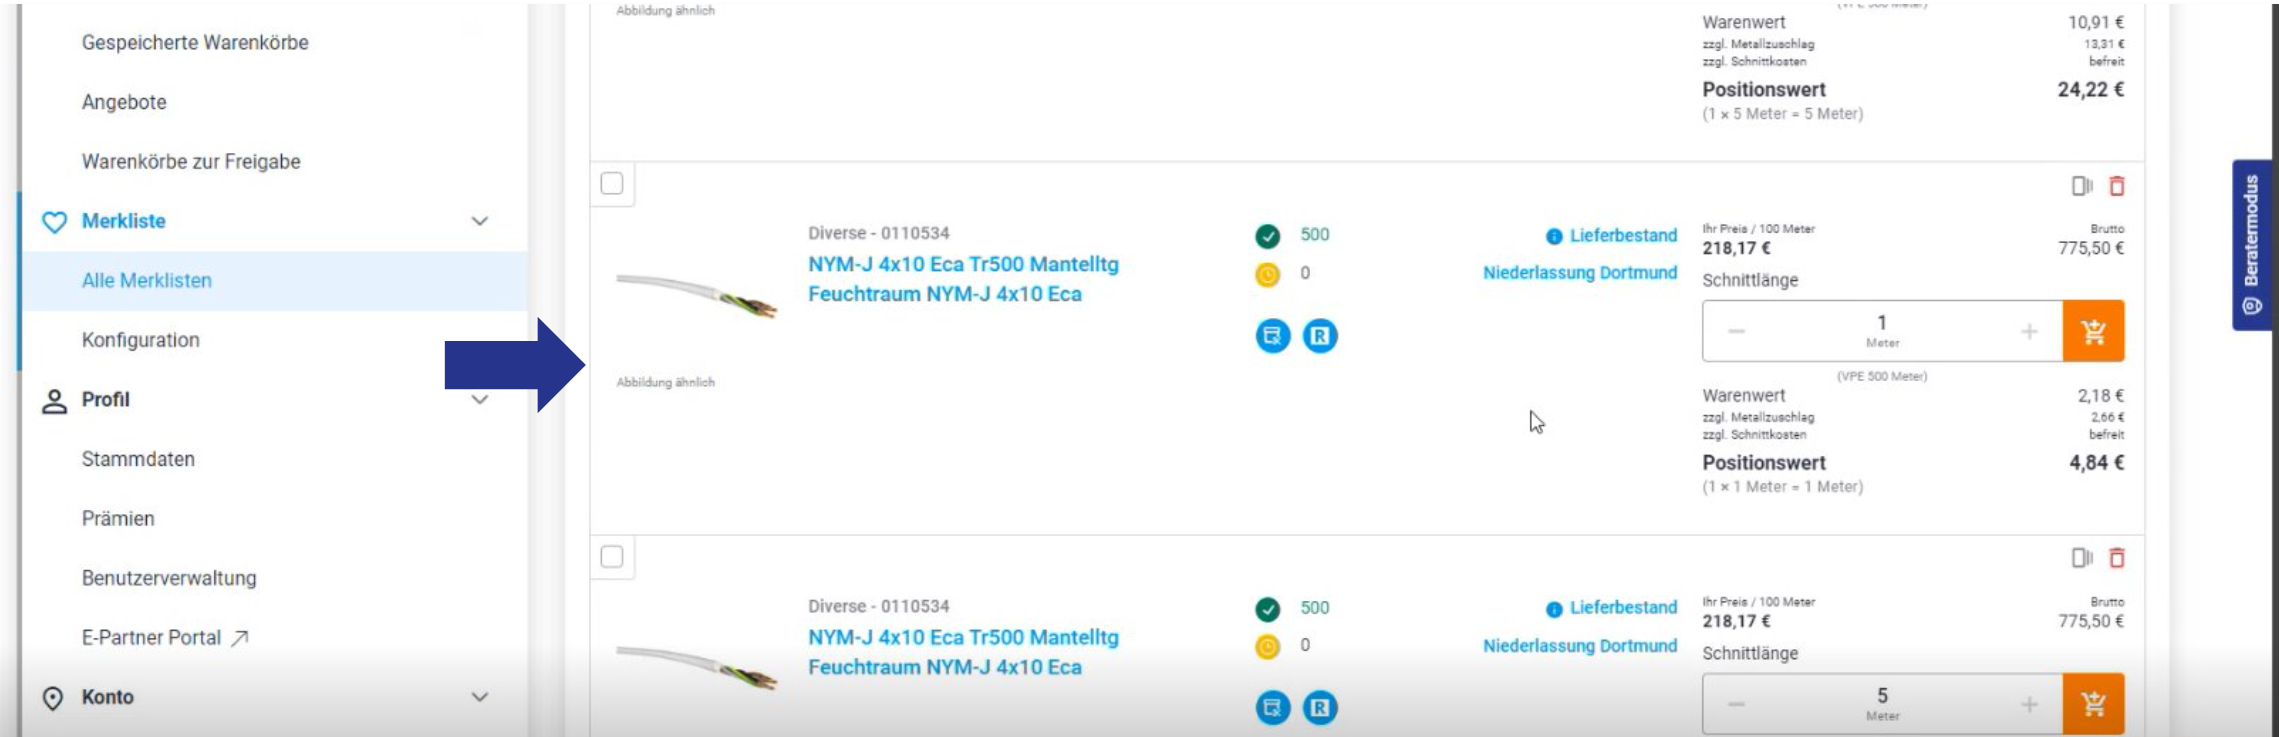The height and width of the screenshot is (737, 2279).
Task: Open Stammdaten entry
Action: pos(138,459)
